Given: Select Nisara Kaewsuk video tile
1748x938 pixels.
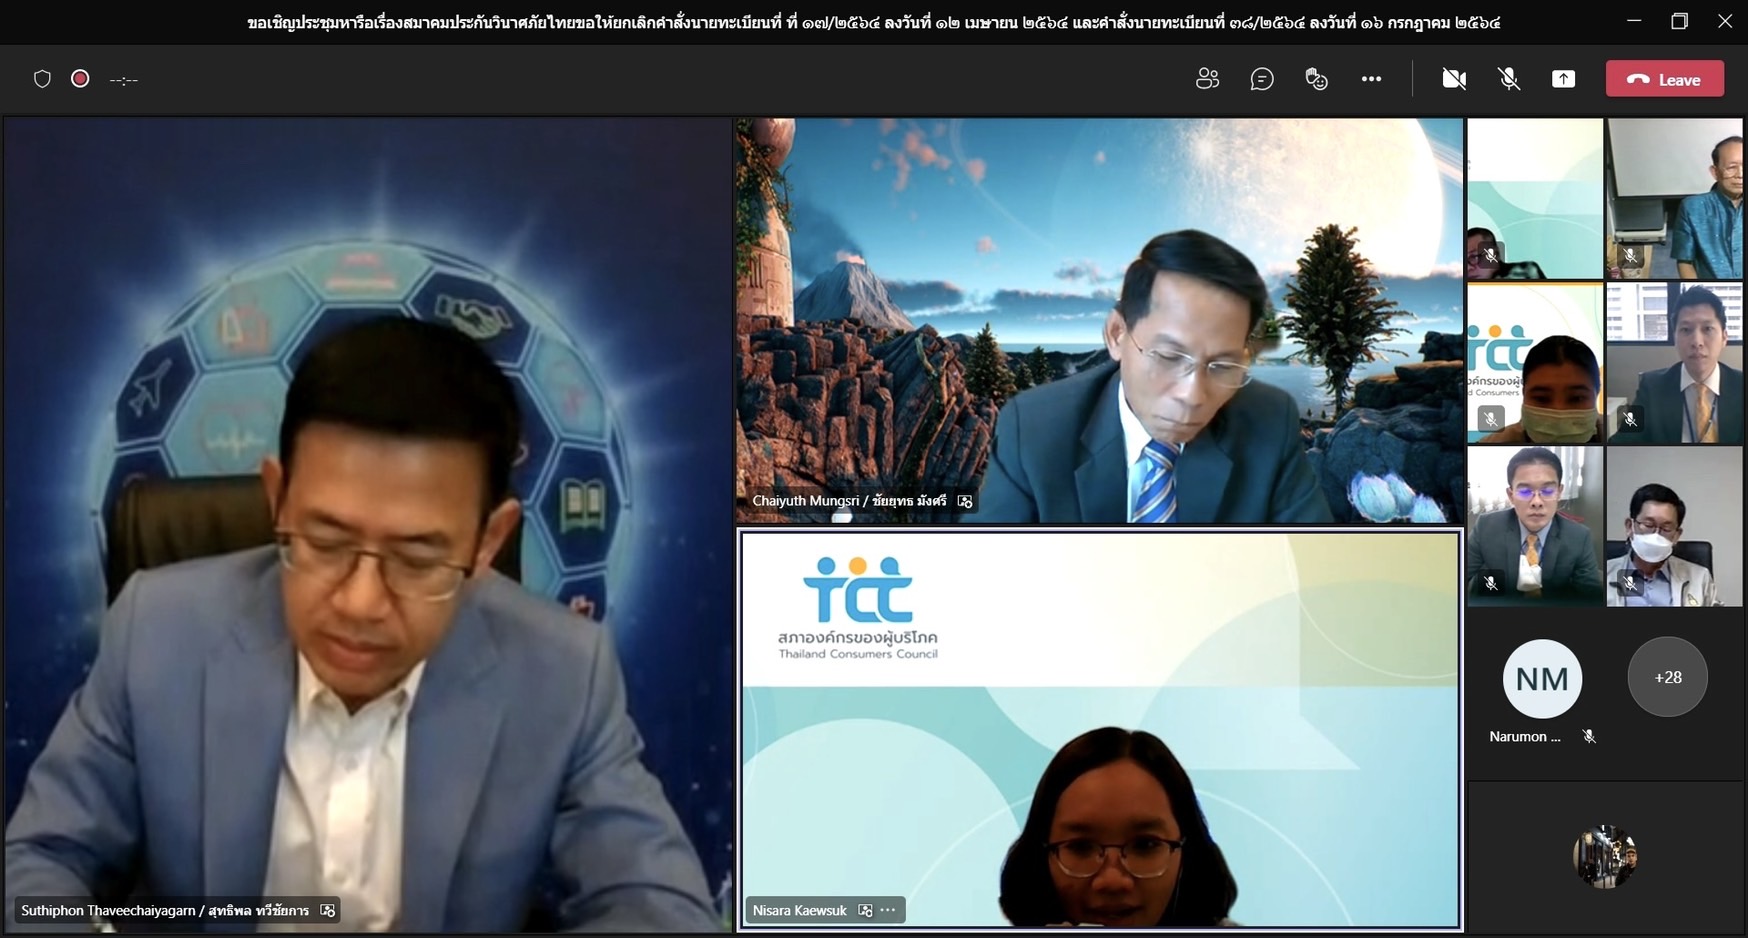Looking at the screenshot, I should pos(1099,730).
